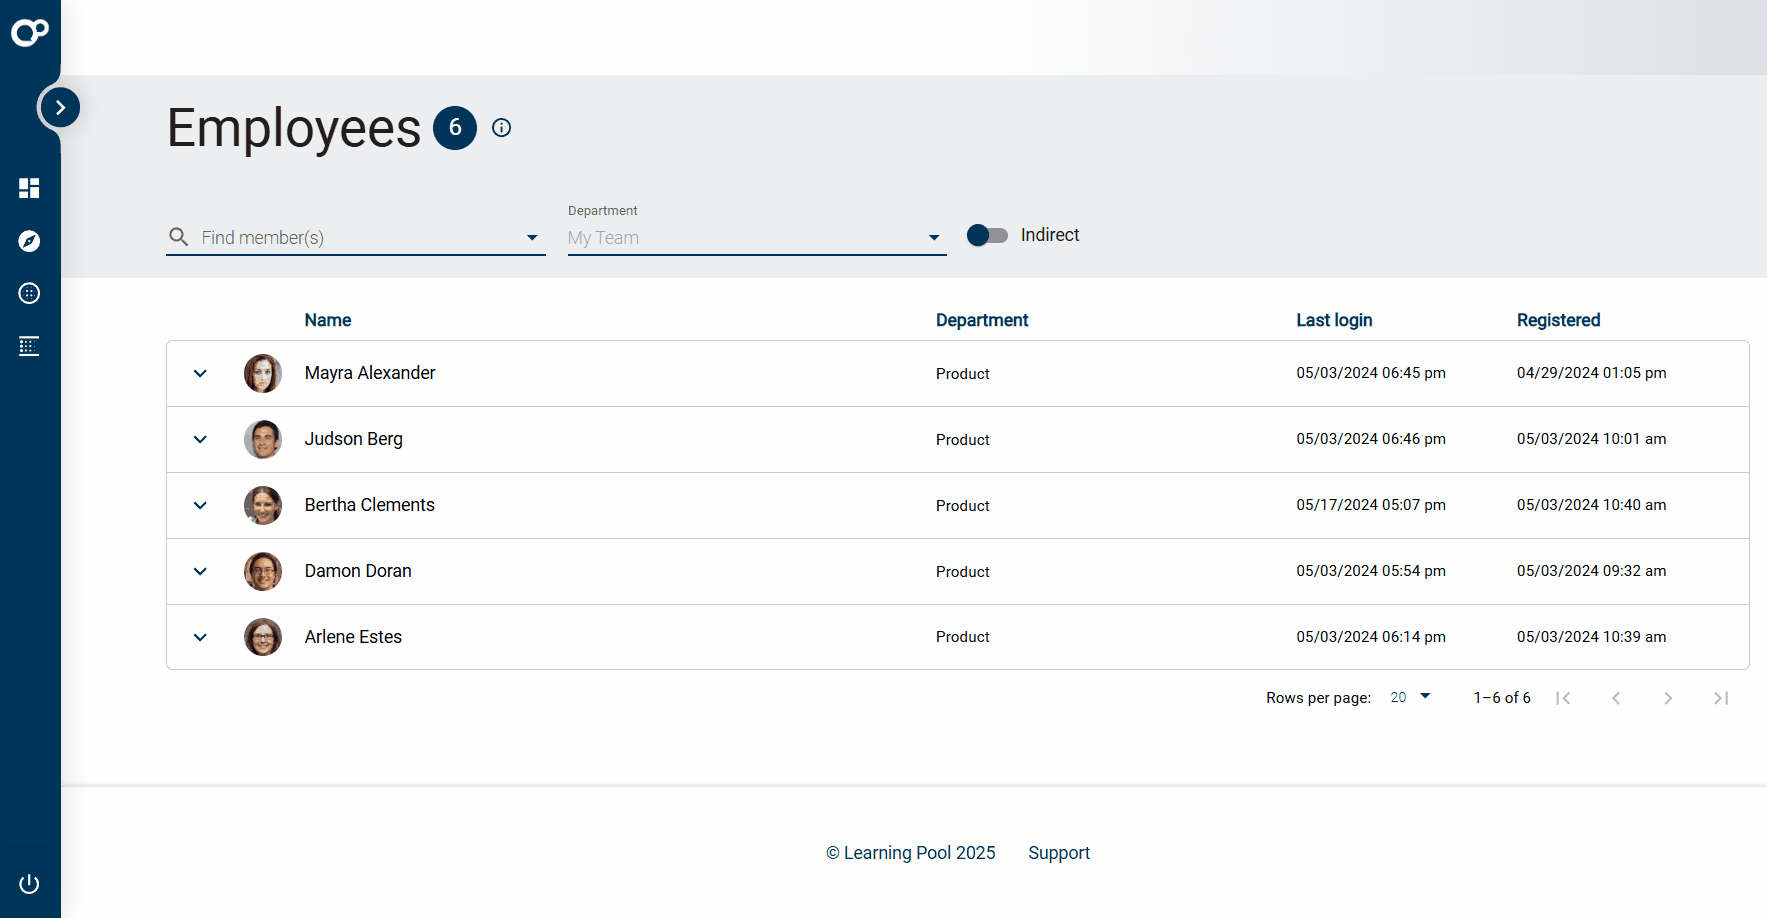Open the dashboard grid icon in sidebar
1767x918 pixels.
coord(29,188)
